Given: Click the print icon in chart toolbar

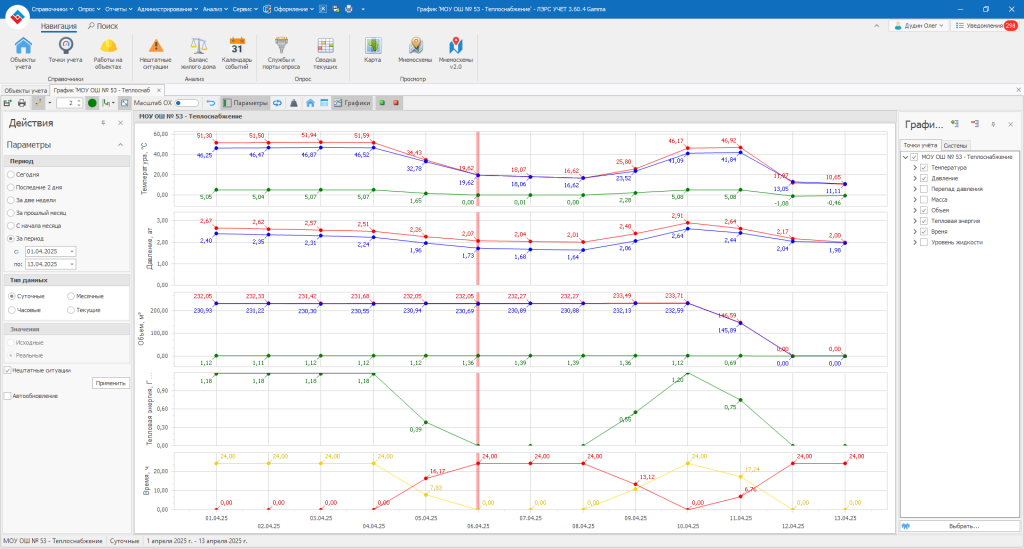Looking at the screenshot, I should pyautogui.click(x=22, y=103).
